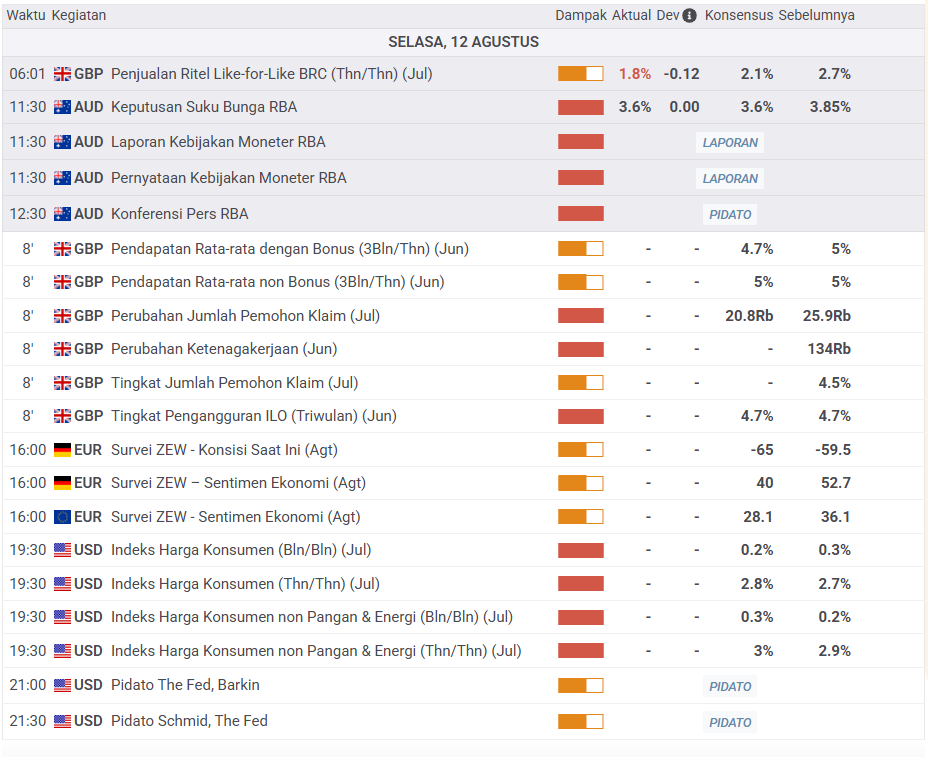928x757 pixels.
Task: Click the US flag beside Pidato Schmid, The Fed
Action: click(62, 721)
